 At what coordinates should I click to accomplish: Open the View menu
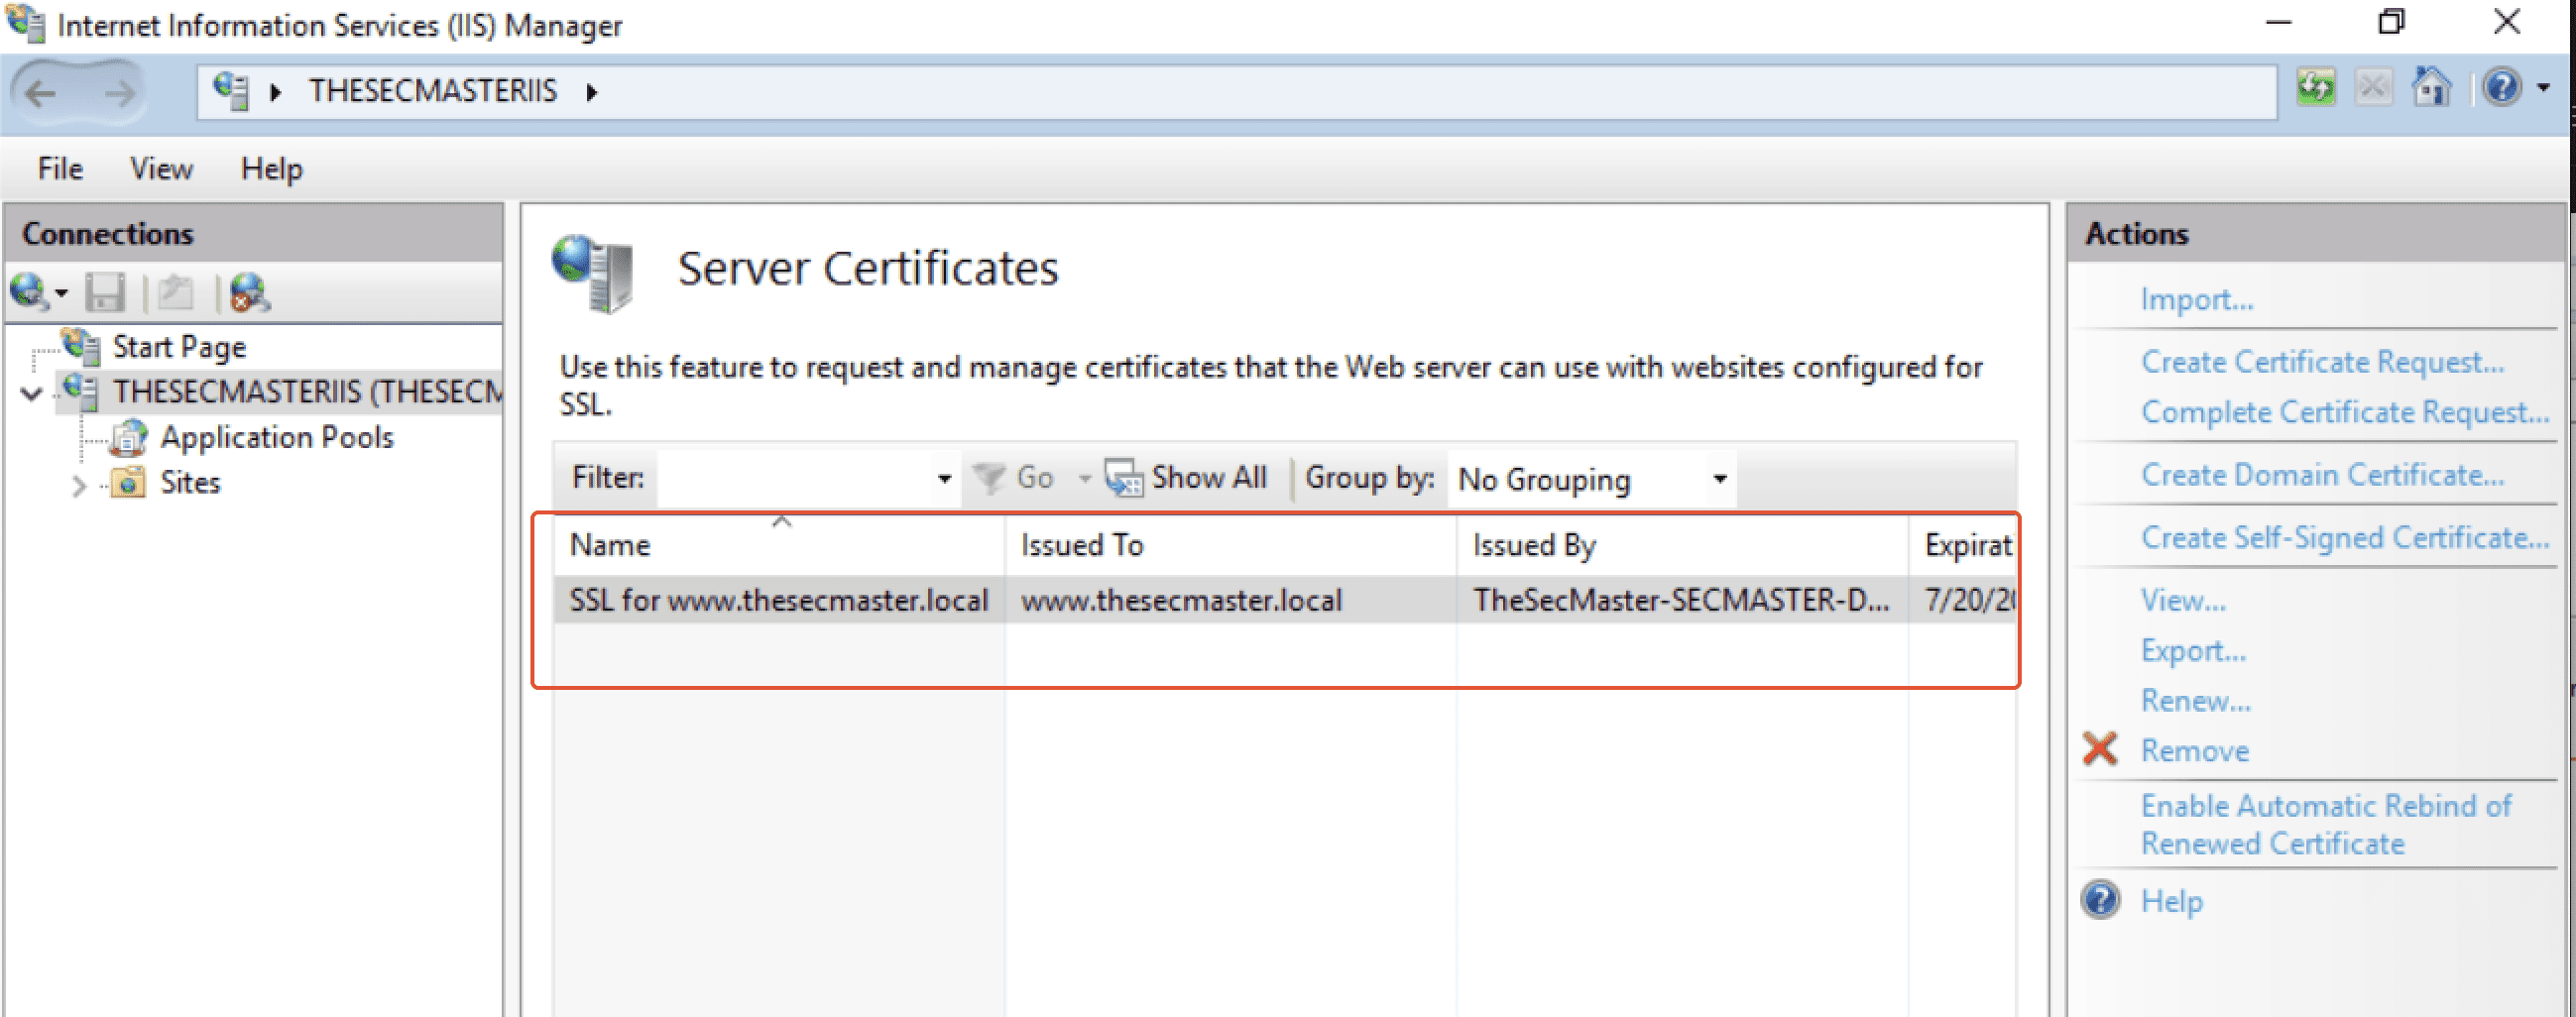coord(161,168)
